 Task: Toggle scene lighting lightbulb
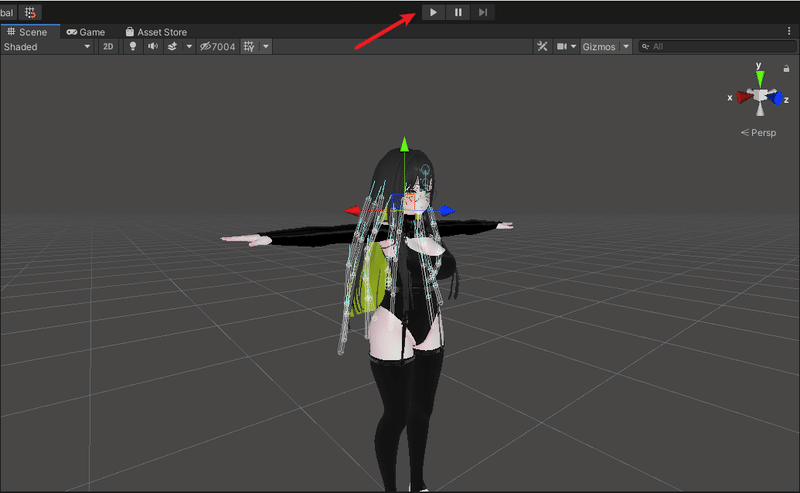click(x=133, y=46)
